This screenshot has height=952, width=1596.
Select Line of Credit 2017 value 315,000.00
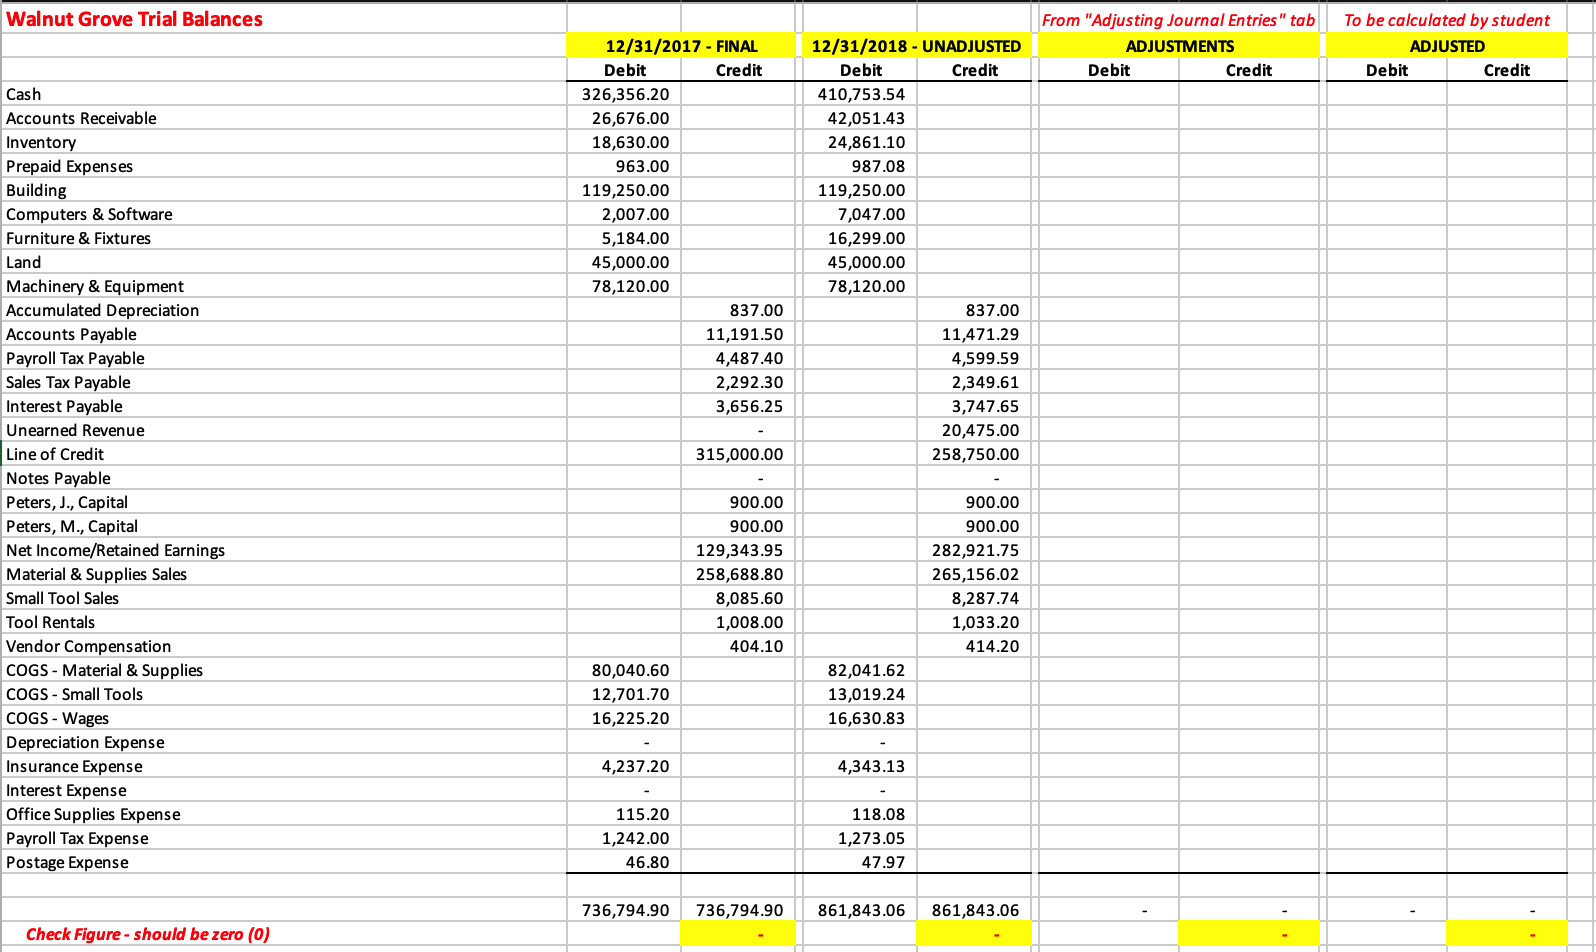(738, 454)
